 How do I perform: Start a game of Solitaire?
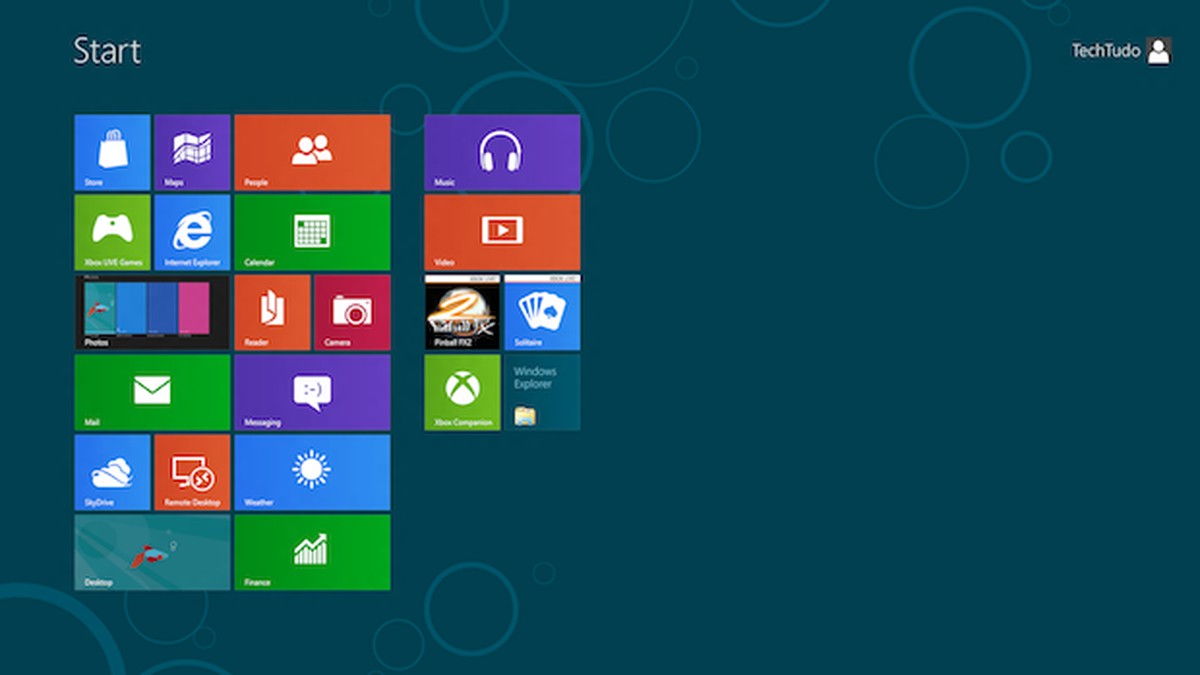point(542,312)
